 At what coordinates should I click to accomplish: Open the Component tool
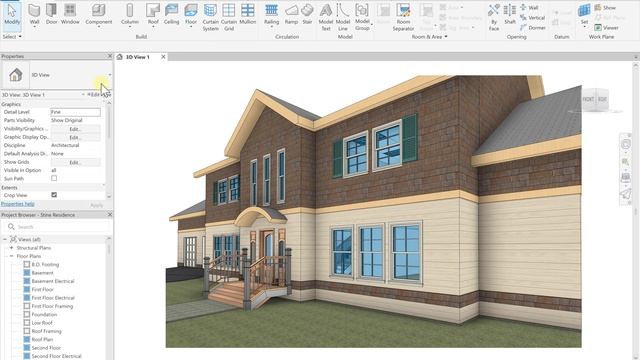99,15
